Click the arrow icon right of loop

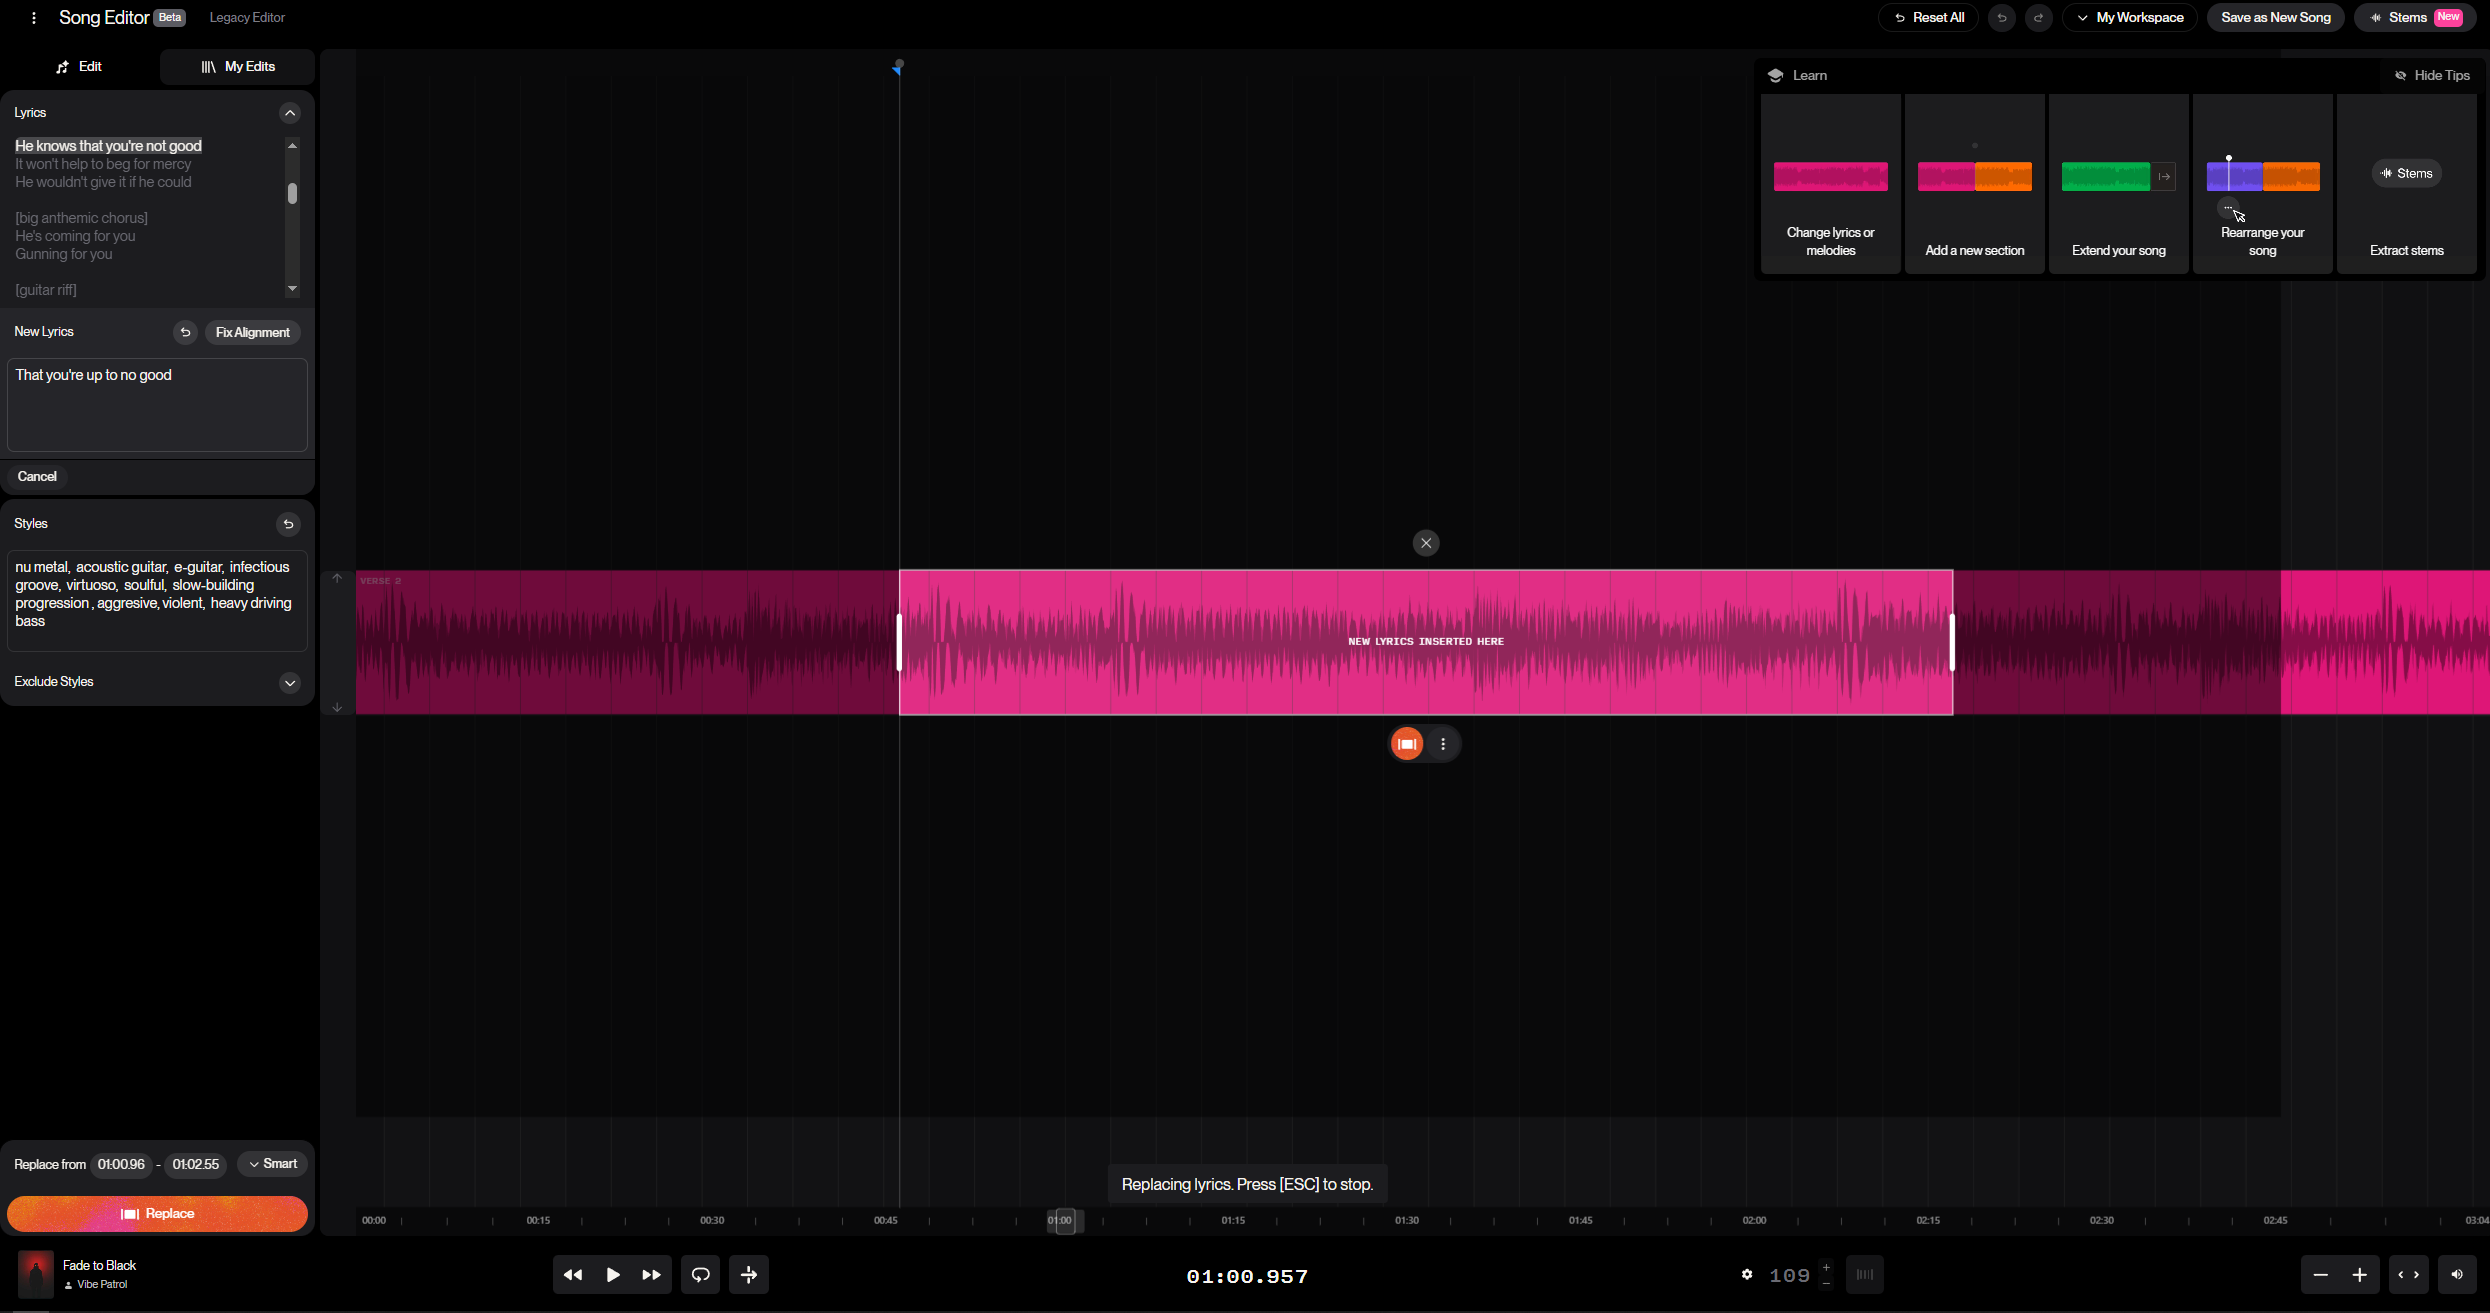tap(749, 1275)
